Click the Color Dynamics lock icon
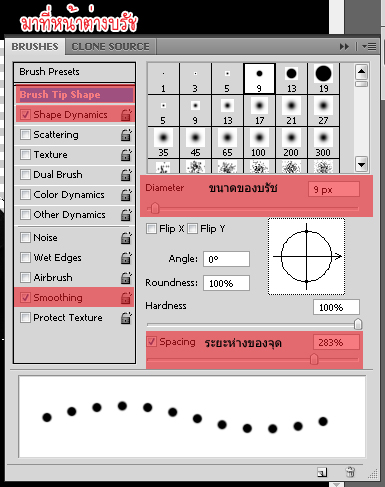385x487 pixels. pos(126,195)
